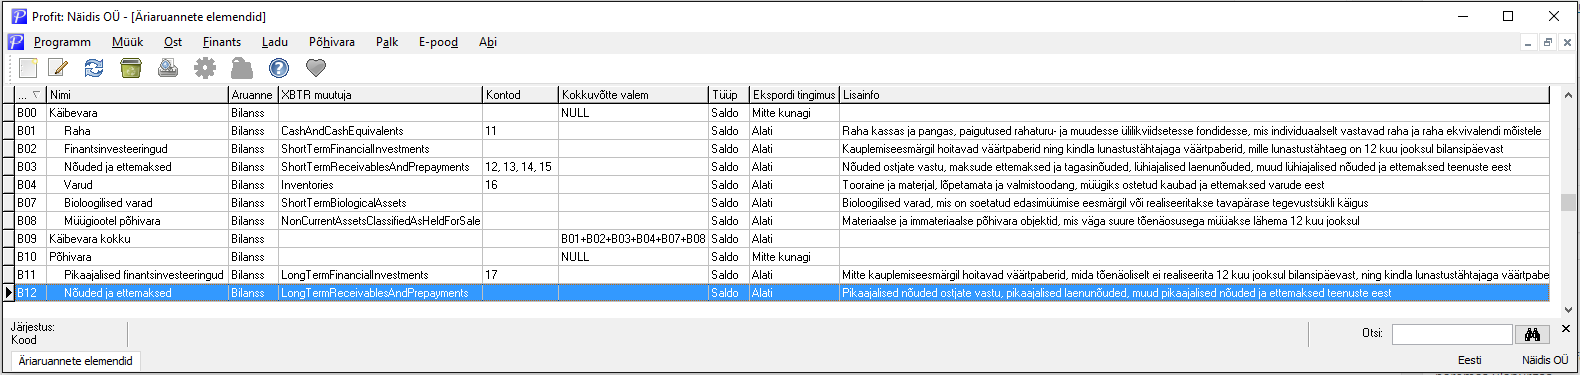Click the Kontod cell 12, 13, 14, 15
The height and width of the screenshot is (375, 1580).
click(520, 167)
